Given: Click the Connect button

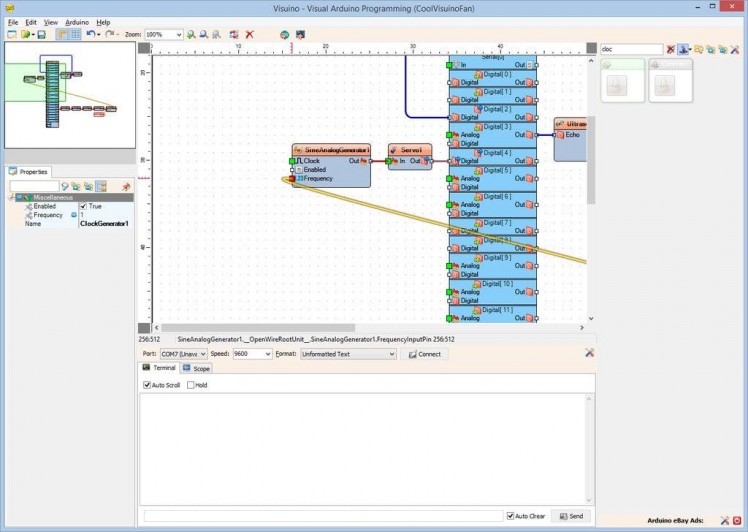Looking at the screenshot, I should coord(425,354).
